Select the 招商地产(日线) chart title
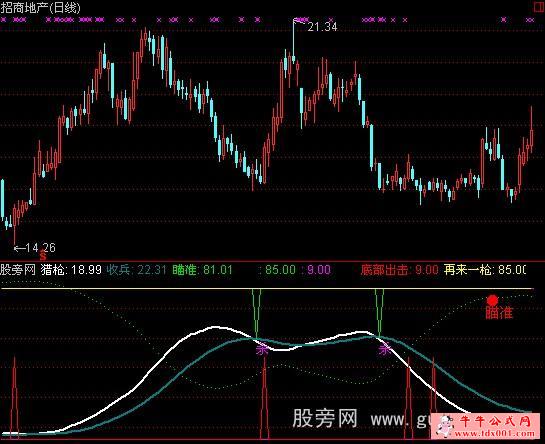The height and width of the screenshot is (444, 545). click(40, 8)
